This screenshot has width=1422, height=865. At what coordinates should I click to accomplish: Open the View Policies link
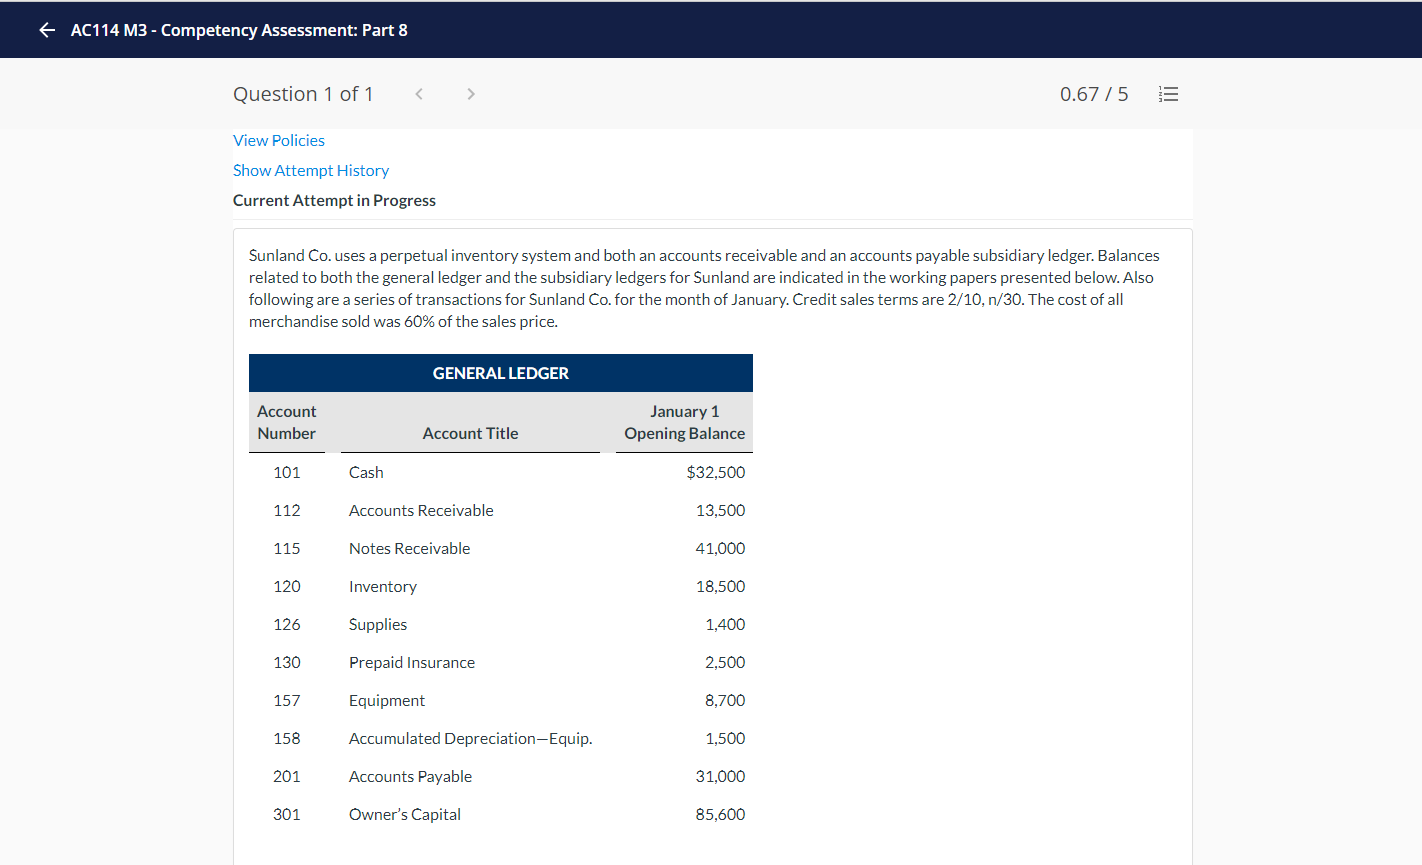(x=279, y=140)
